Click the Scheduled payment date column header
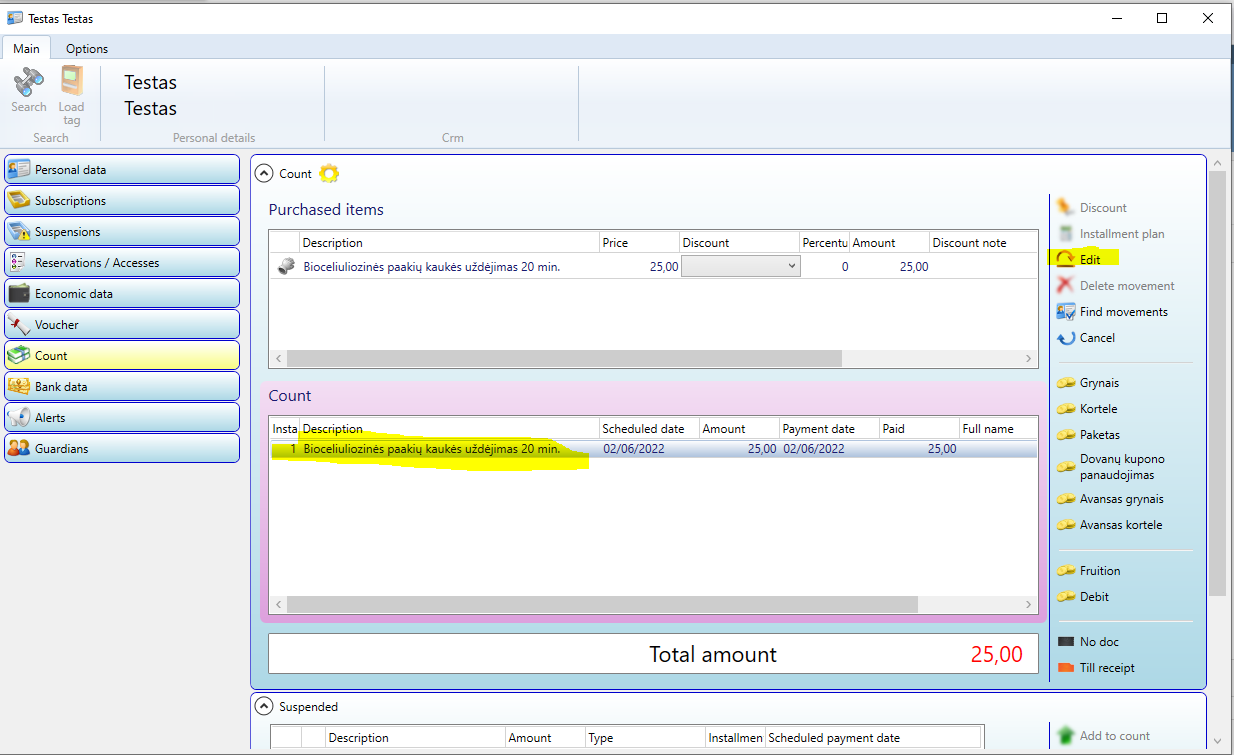The image size is (1234, 755). (874, 738)
